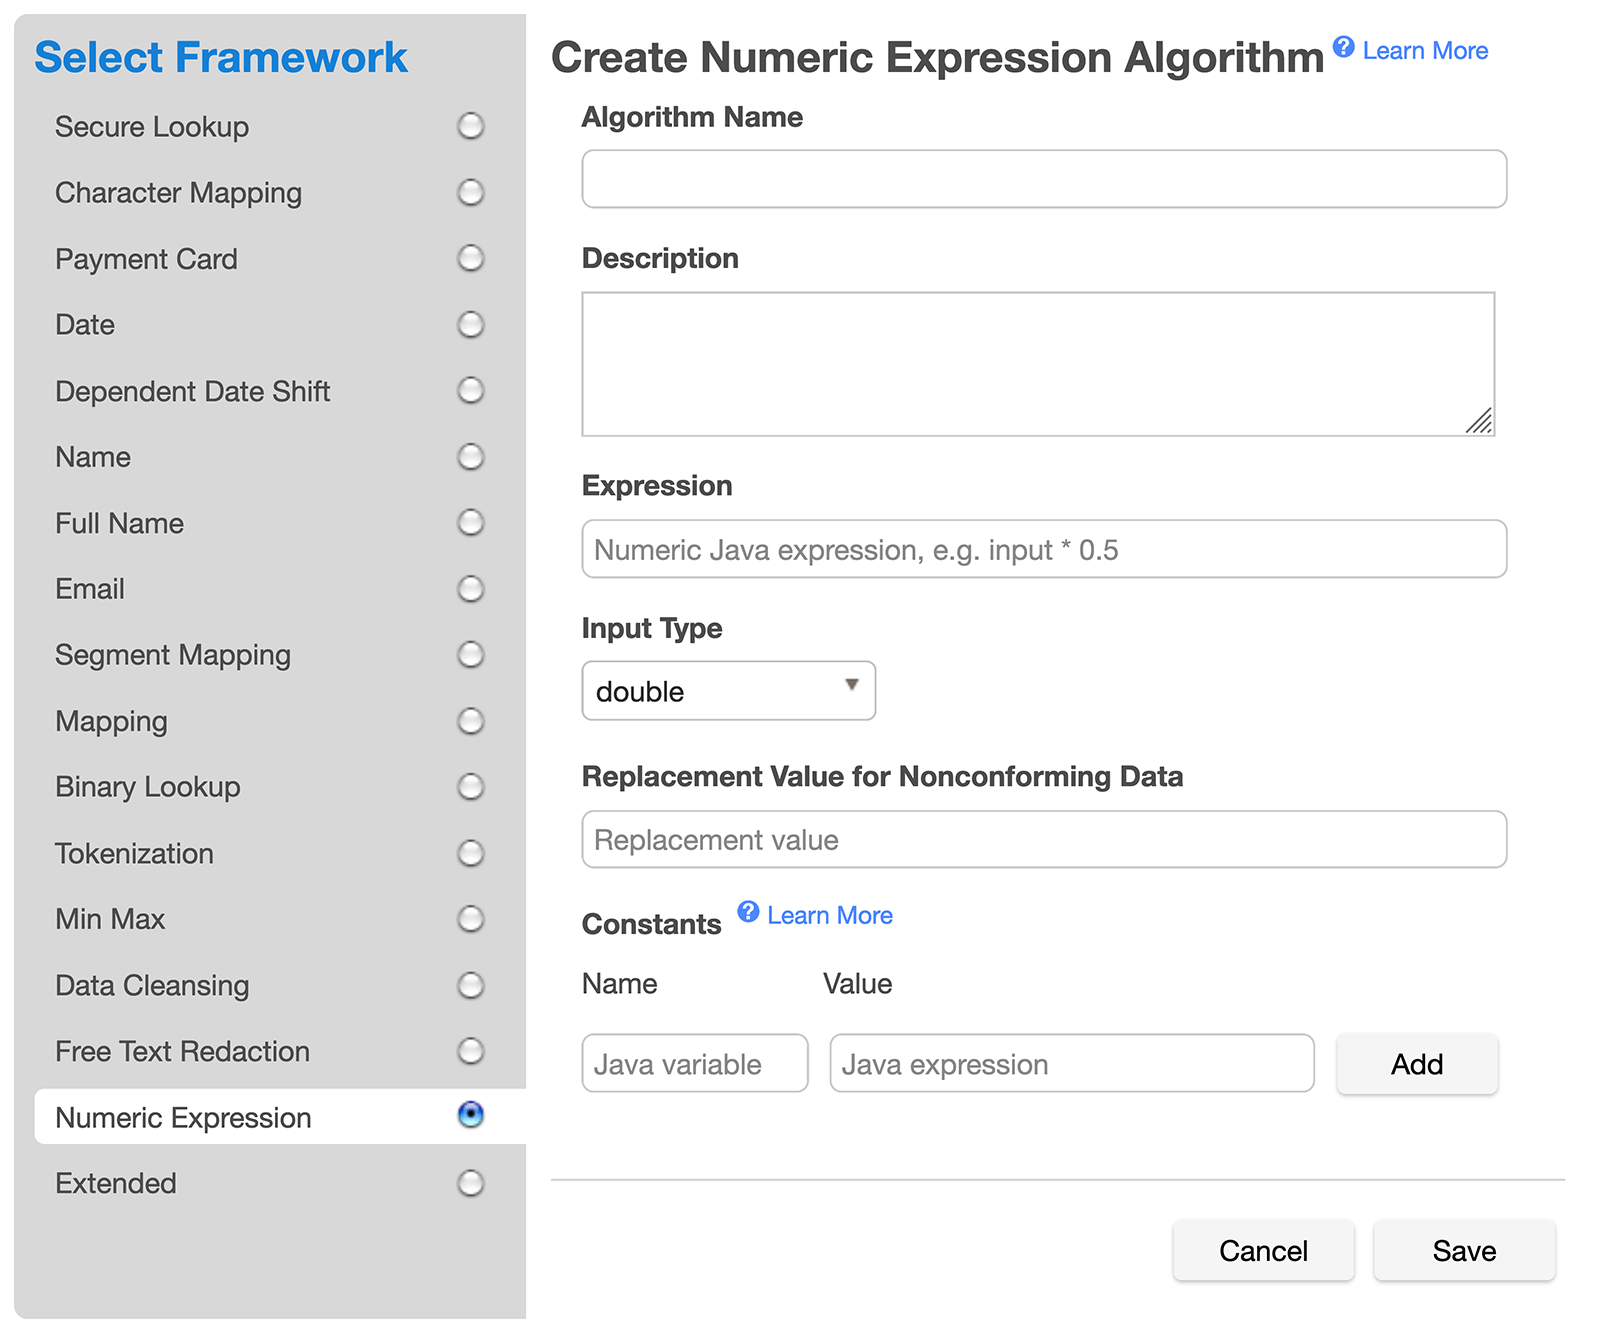Click the help icon beside the page title
The image size is (1600, 1333).
(x=1343, y=47)
